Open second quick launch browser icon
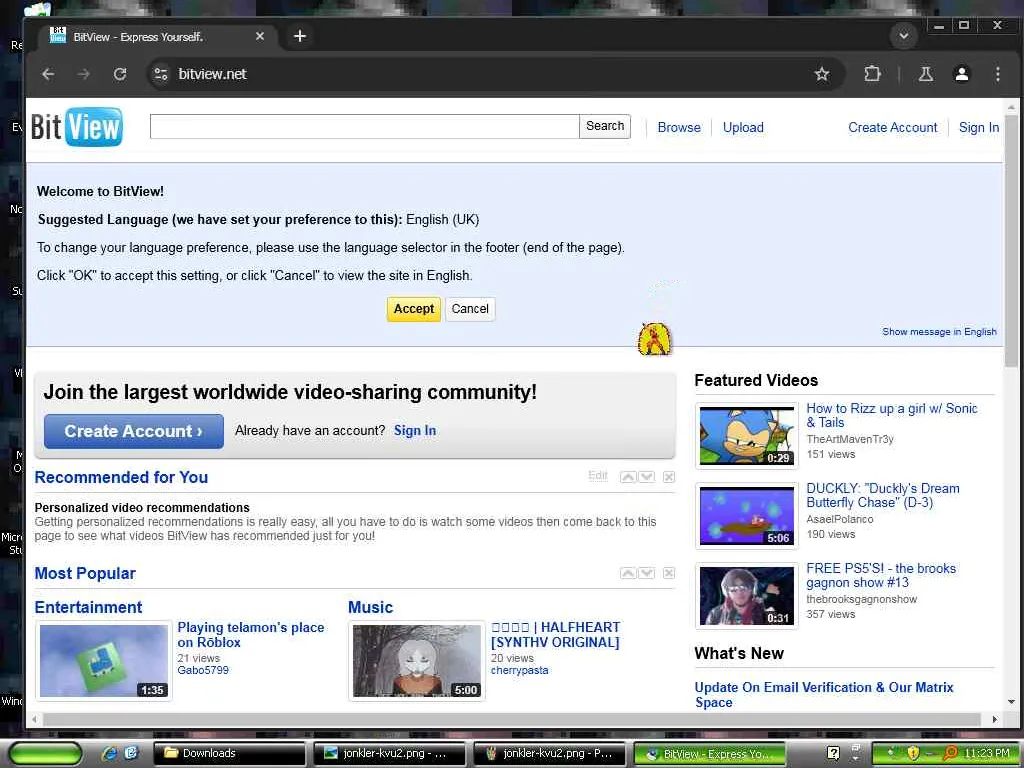 [x=131, y=753]
